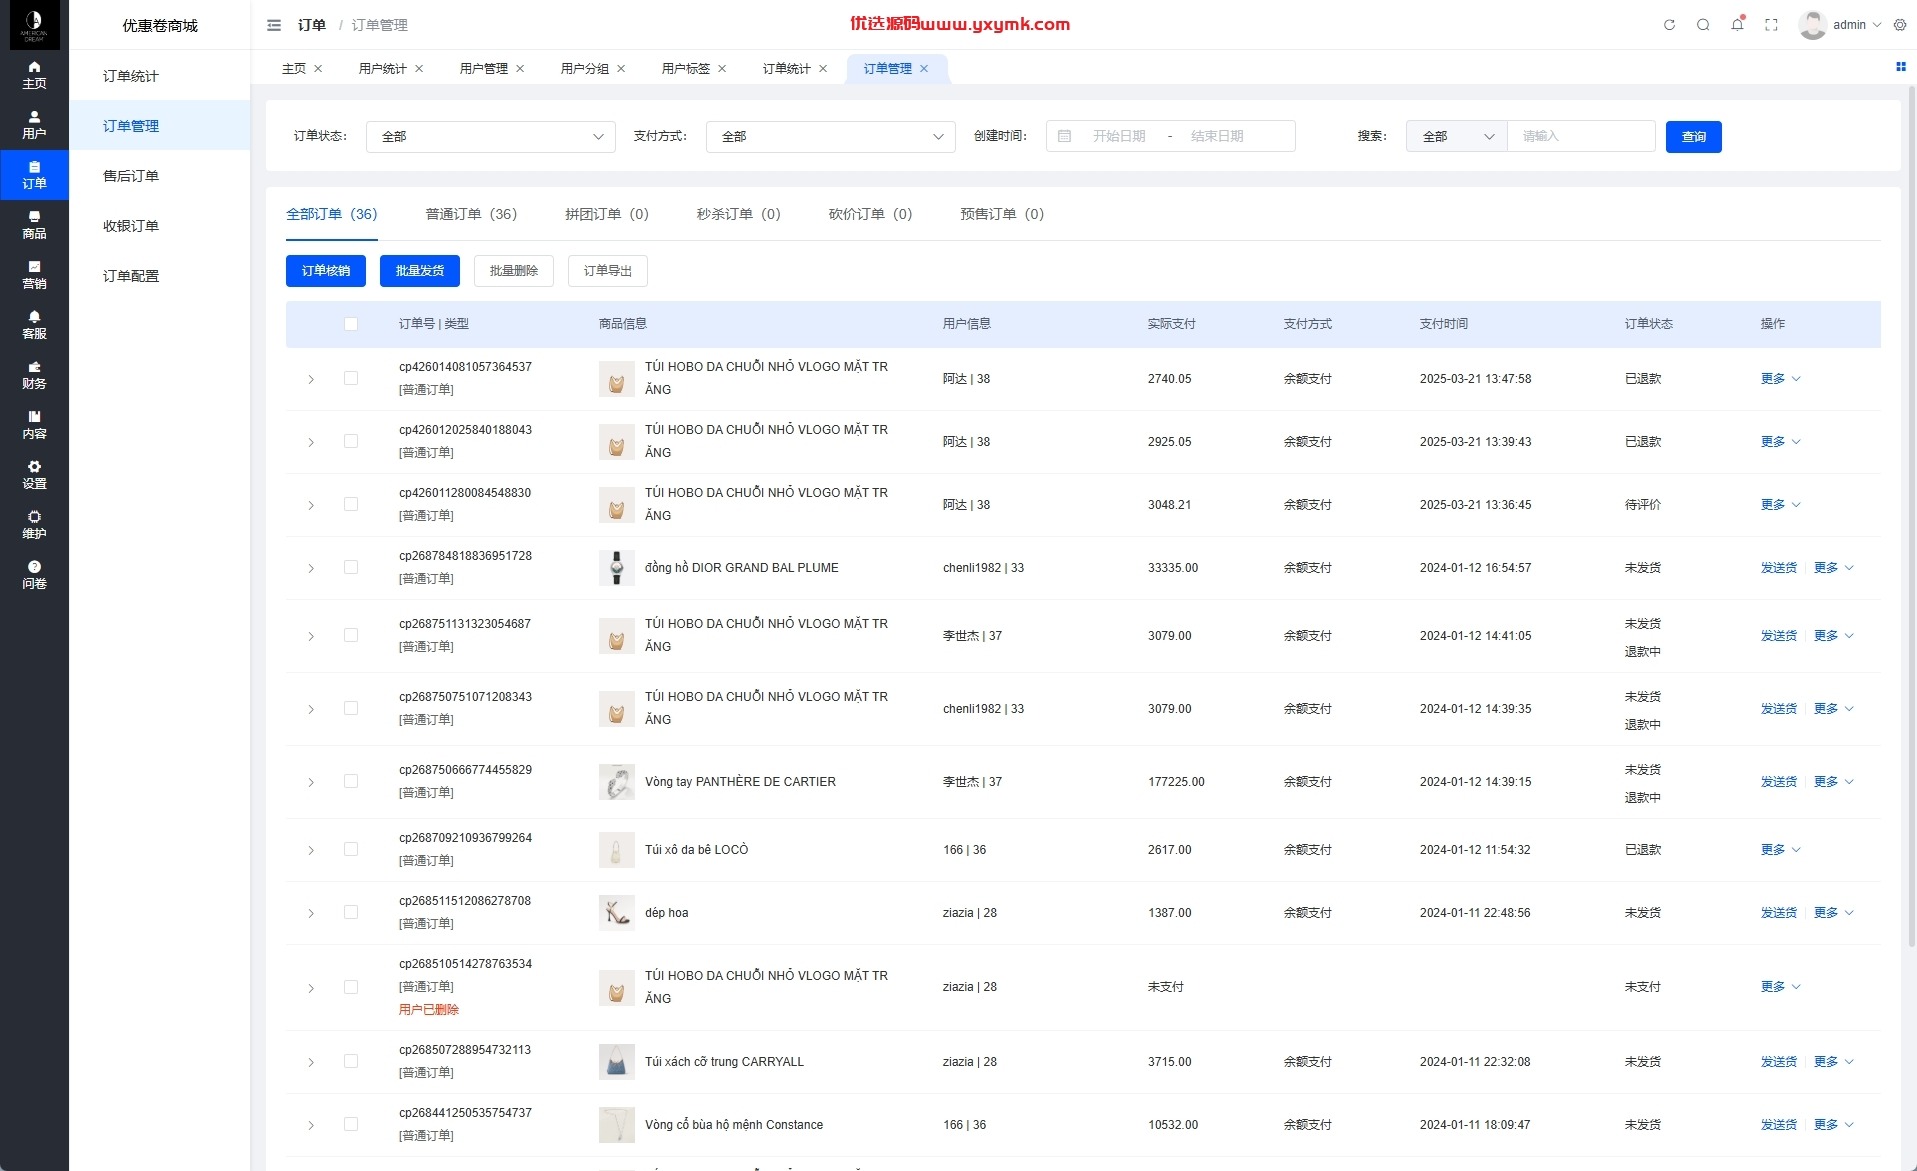Image resolution: width=1917 pixels, height=1171 pixels.
Task: Open the admin user dropdown
Action: (x=1842, y=25)
